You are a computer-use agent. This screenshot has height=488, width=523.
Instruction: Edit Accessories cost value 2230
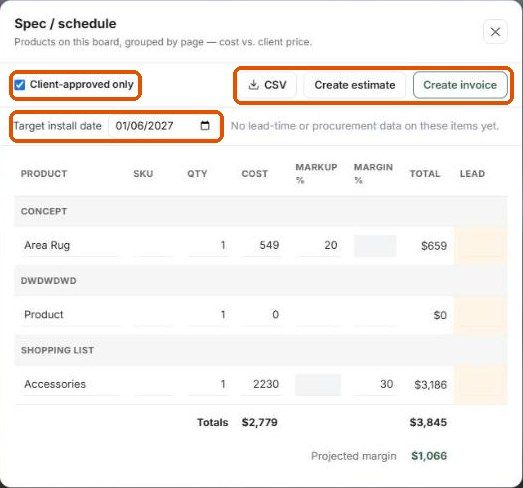(262, 385)
